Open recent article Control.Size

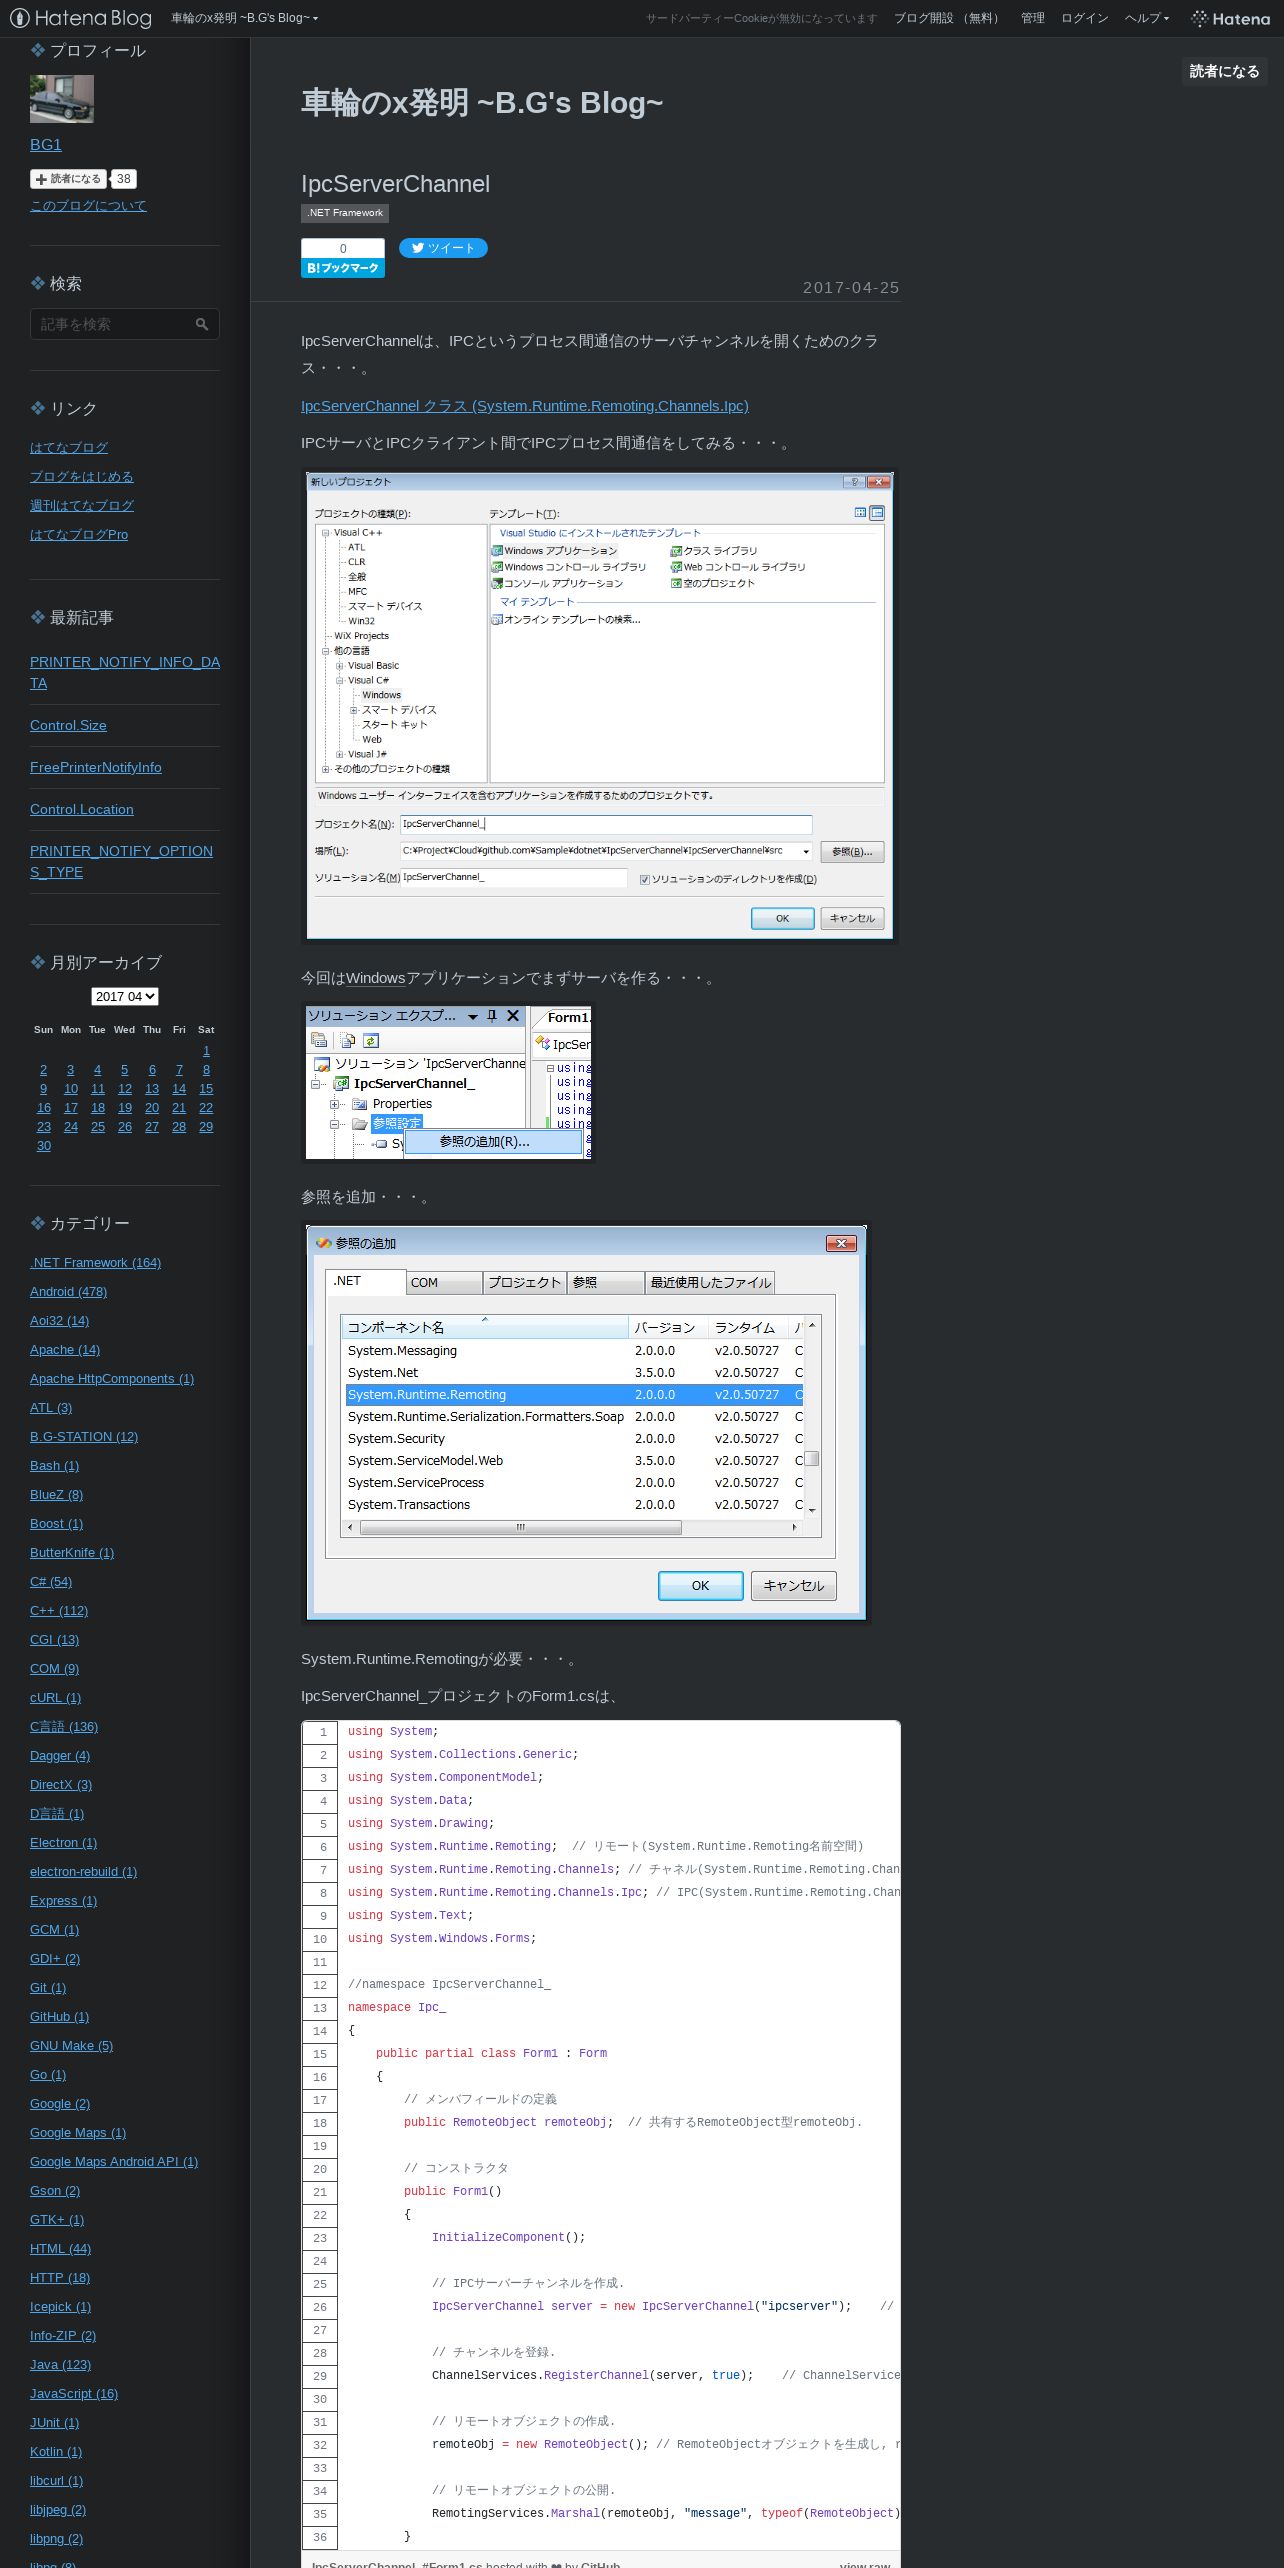click(68, 725)
